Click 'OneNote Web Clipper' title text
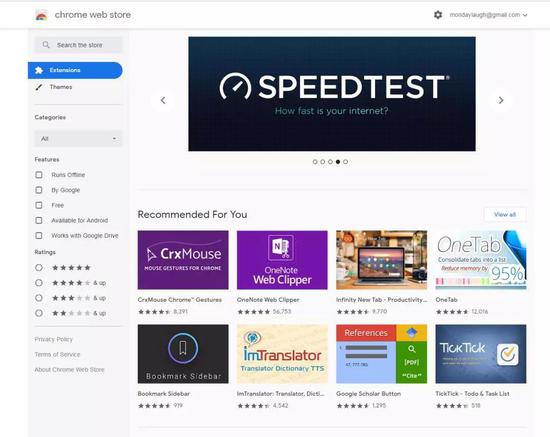550x437 pixels. tap(268, 300)
